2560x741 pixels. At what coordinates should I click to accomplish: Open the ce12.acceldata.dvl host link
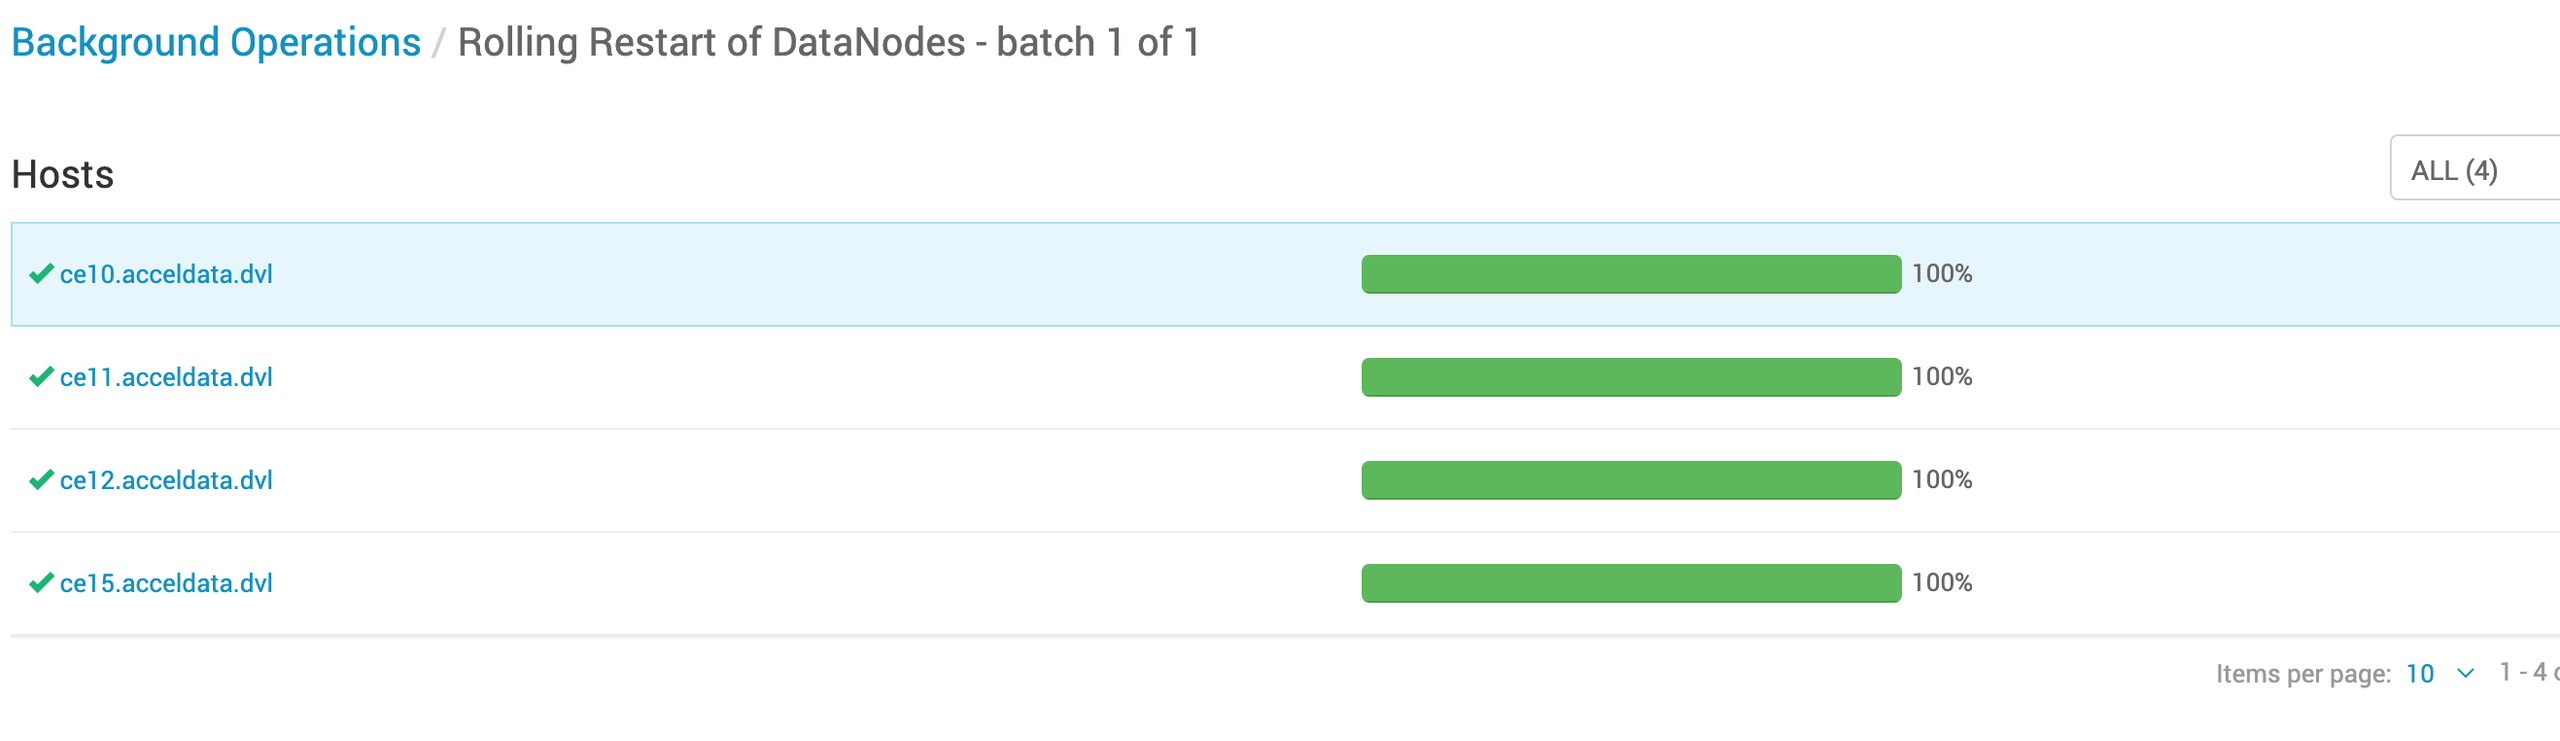coord(166,480)
